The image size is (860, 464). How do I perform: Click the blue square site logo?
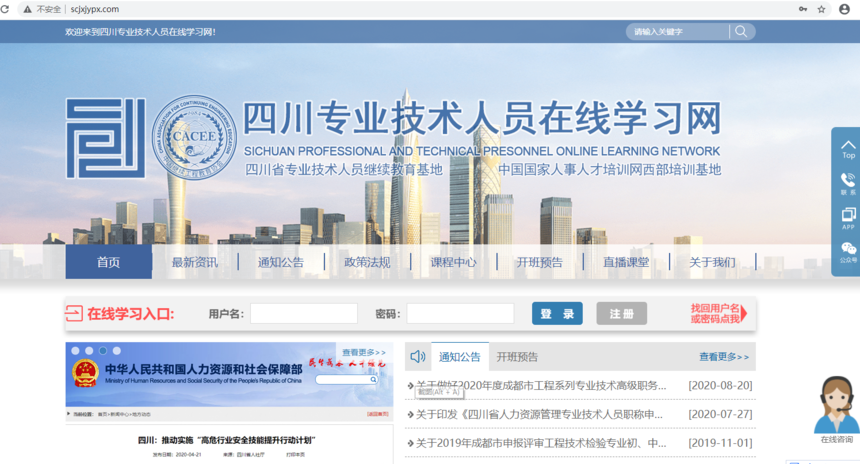106,138
